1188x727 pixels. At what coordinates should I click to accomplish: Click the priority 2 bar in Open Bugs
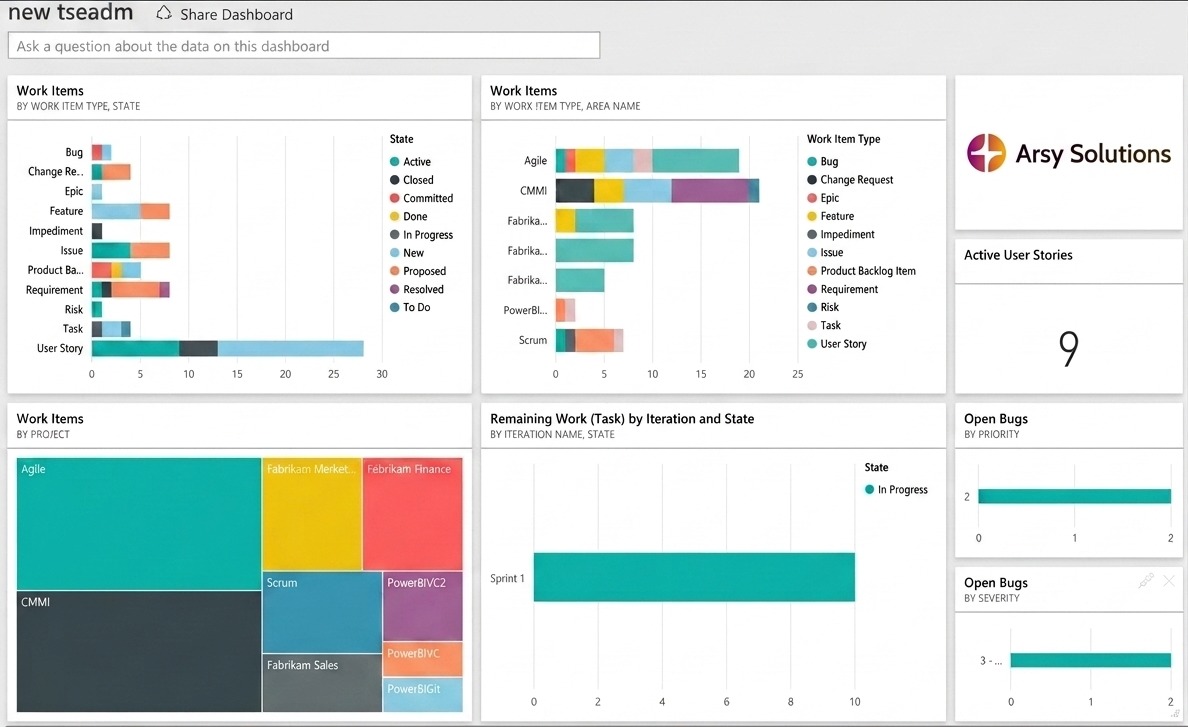tap(1074, 496)
